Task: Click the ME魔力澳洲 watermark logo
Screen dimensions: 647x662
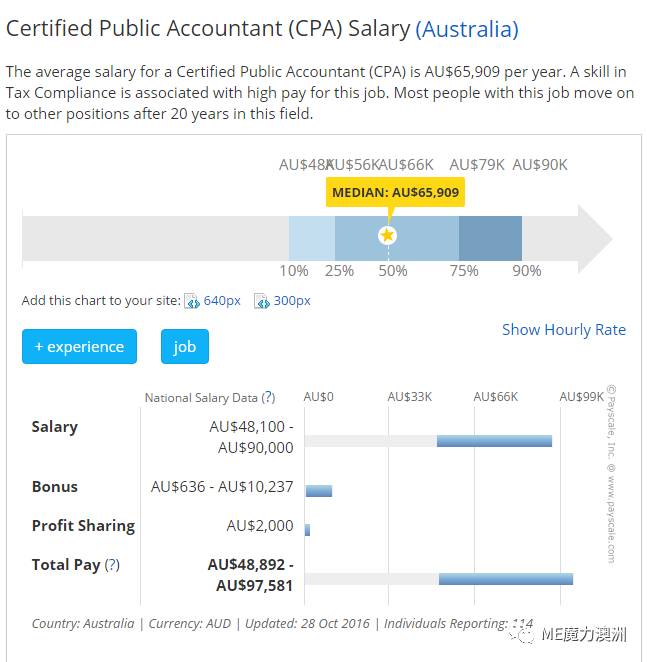Action: click(x=569, y=634)
